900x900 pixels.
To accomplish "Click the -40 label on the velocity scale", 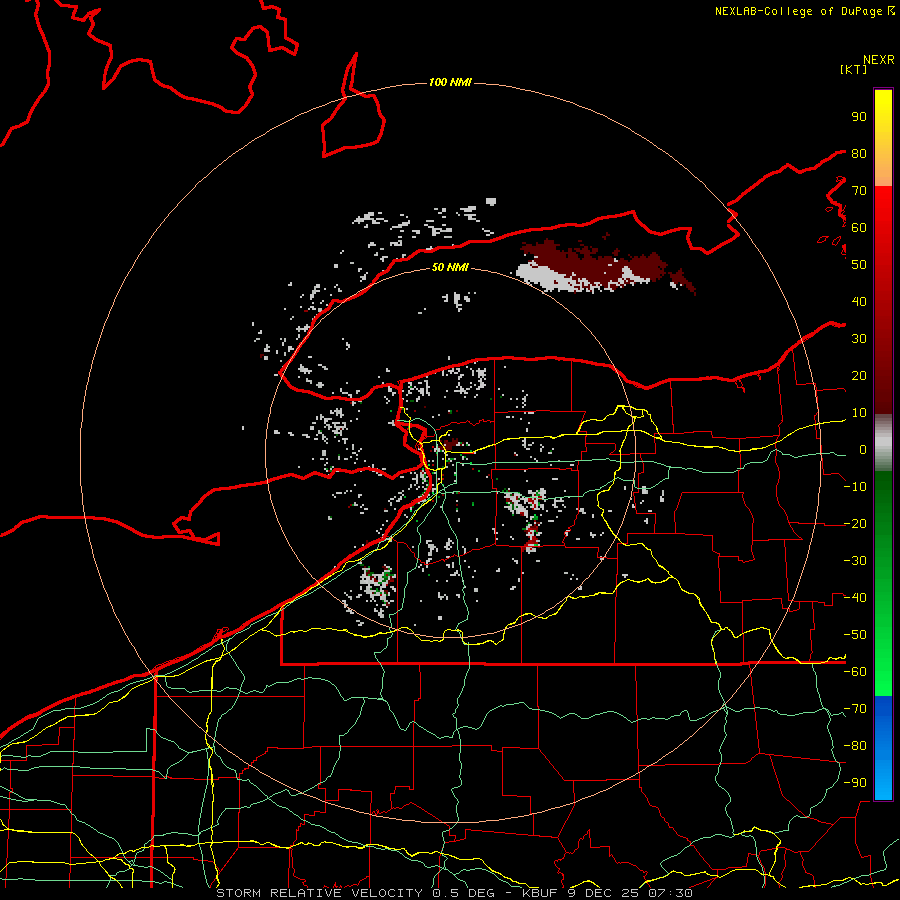I will pos(855,598).
